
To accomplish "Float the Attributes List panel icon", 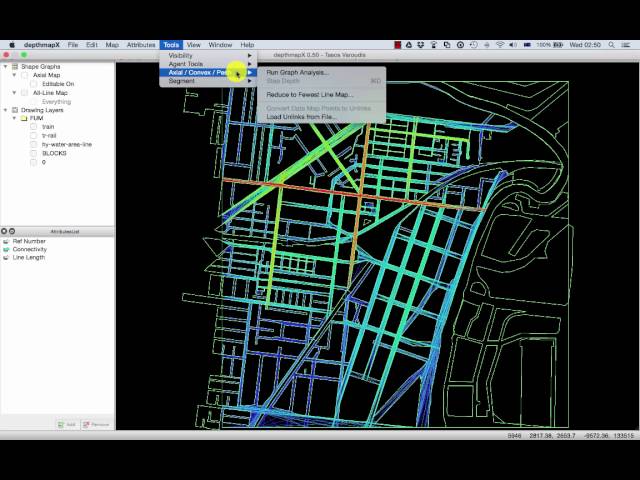I will tap(12, 231).
